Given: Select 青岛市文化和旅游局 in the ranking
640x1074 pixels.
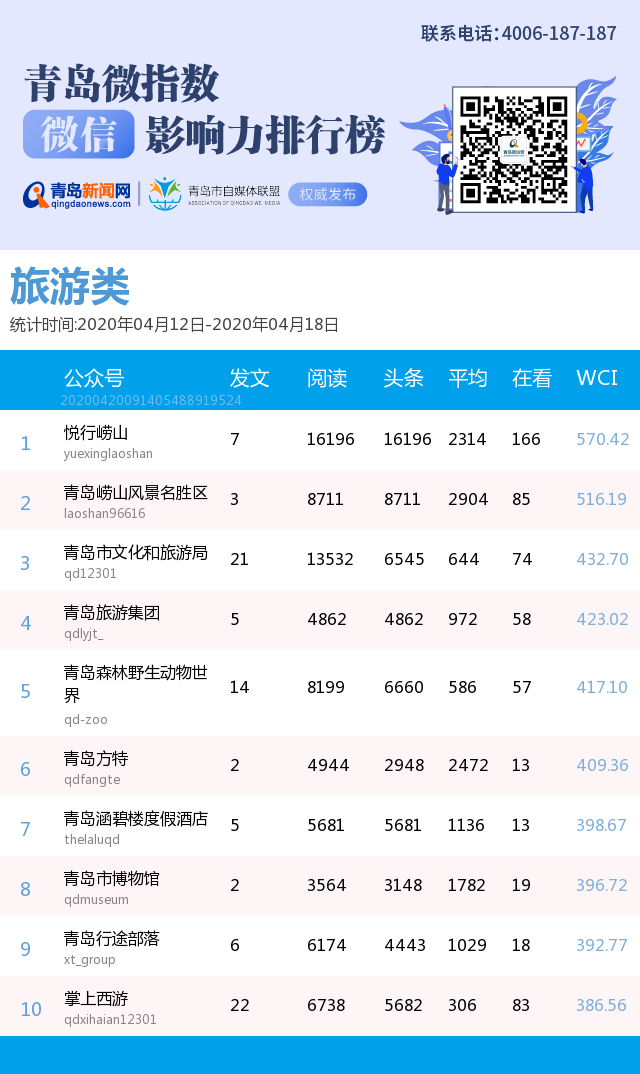Looking at the screenshot, I should click(x=136, y=553).
